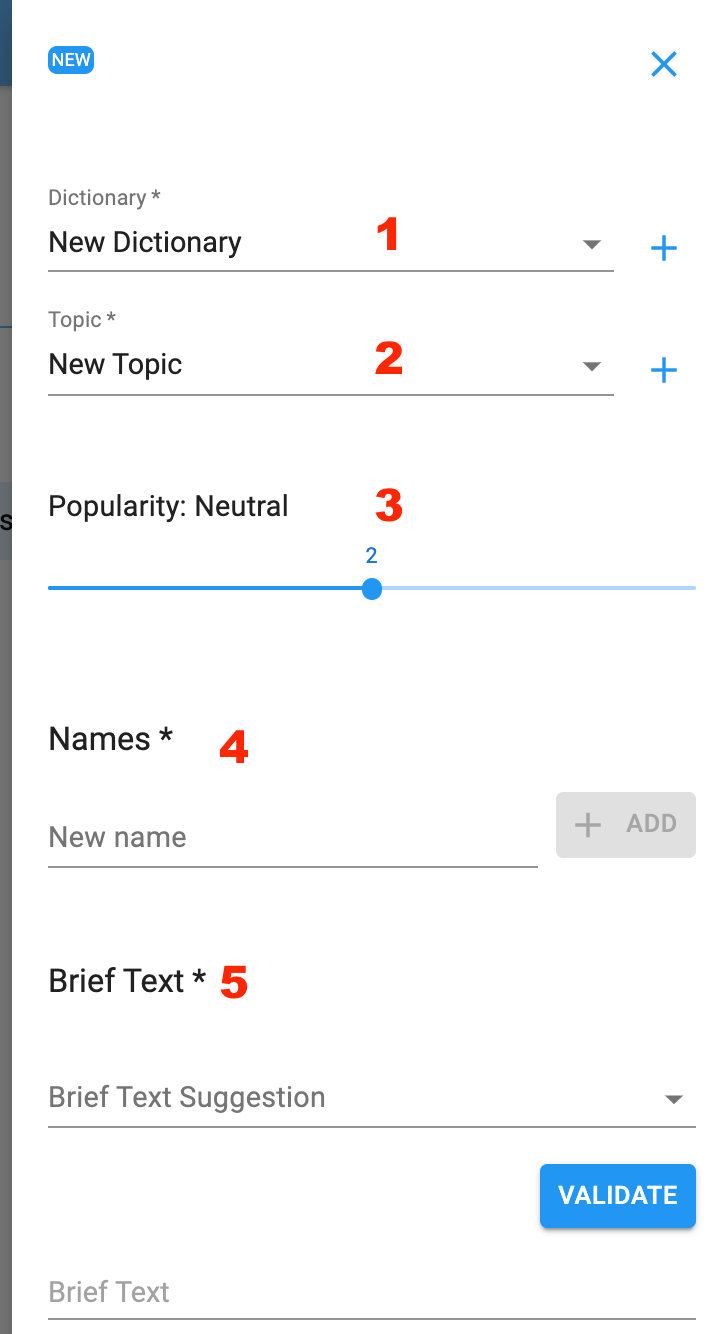Click the plus icon inside ADD button
Screen dimensions: 724x1334
pos(588,824)
